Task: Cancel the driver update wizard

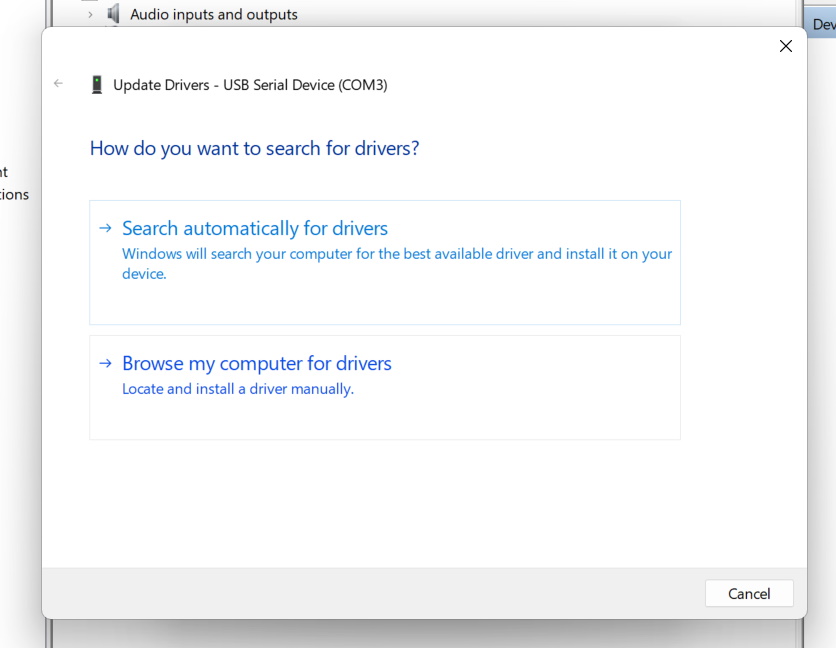Action: click(748, 593)
